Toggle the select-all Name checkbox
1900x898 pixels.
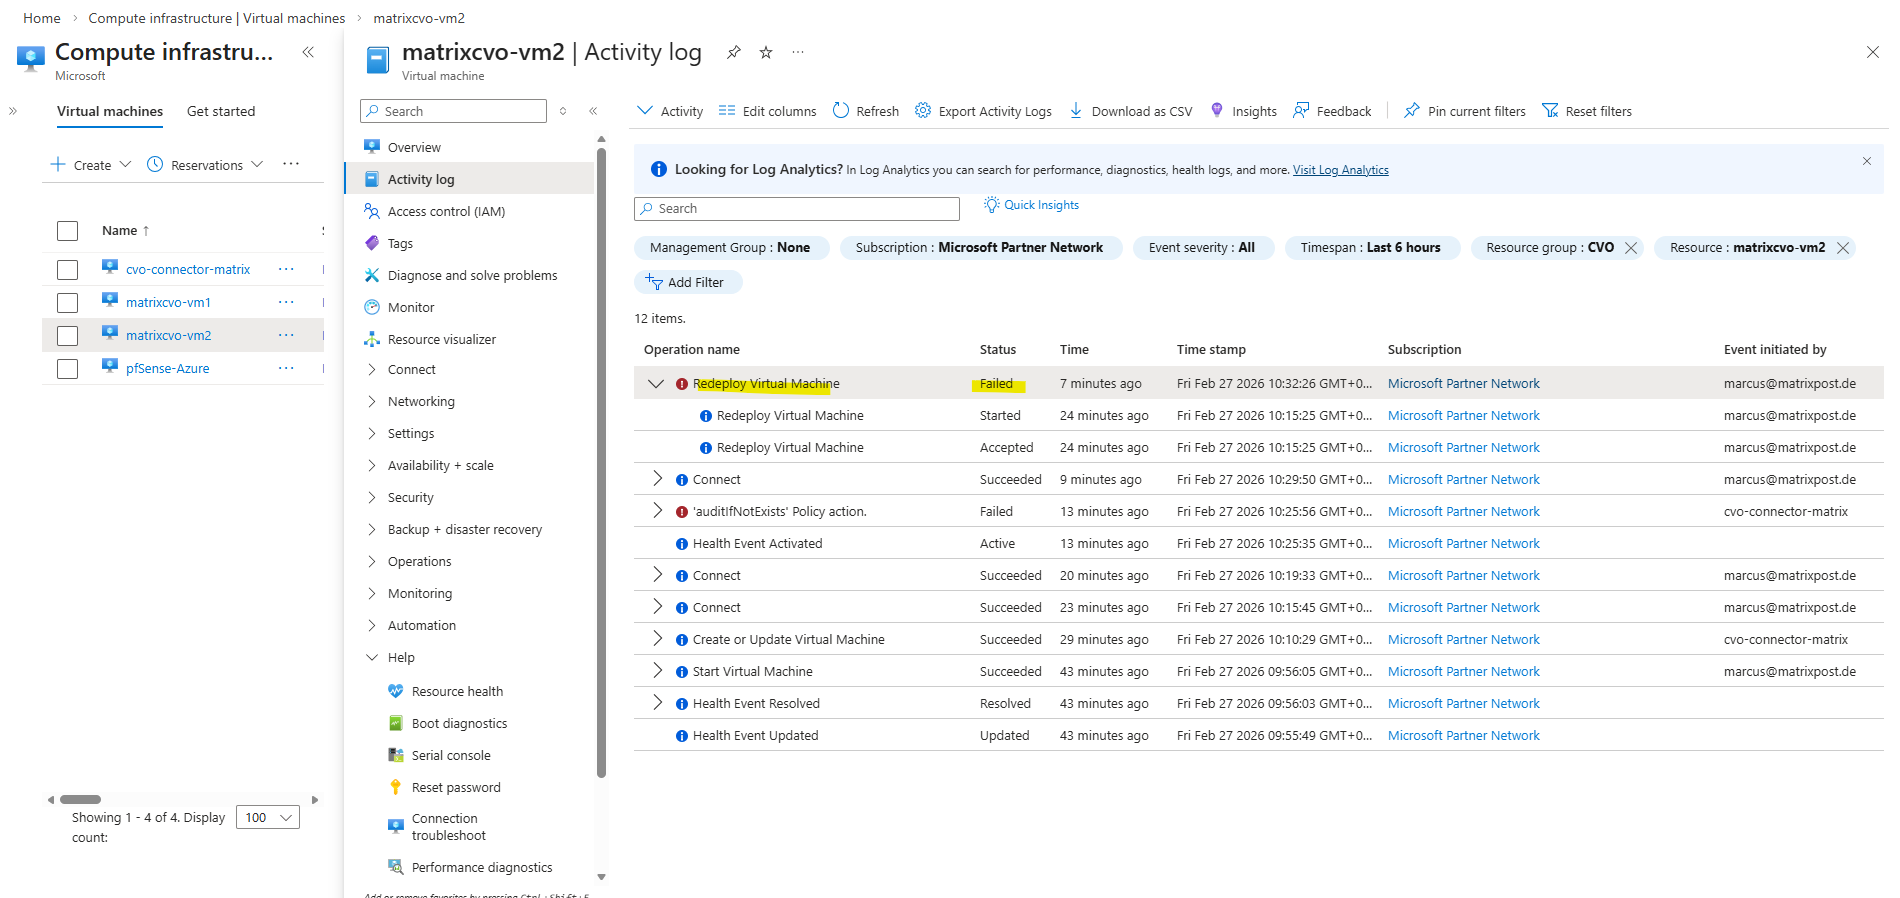[x=68, y=231]
